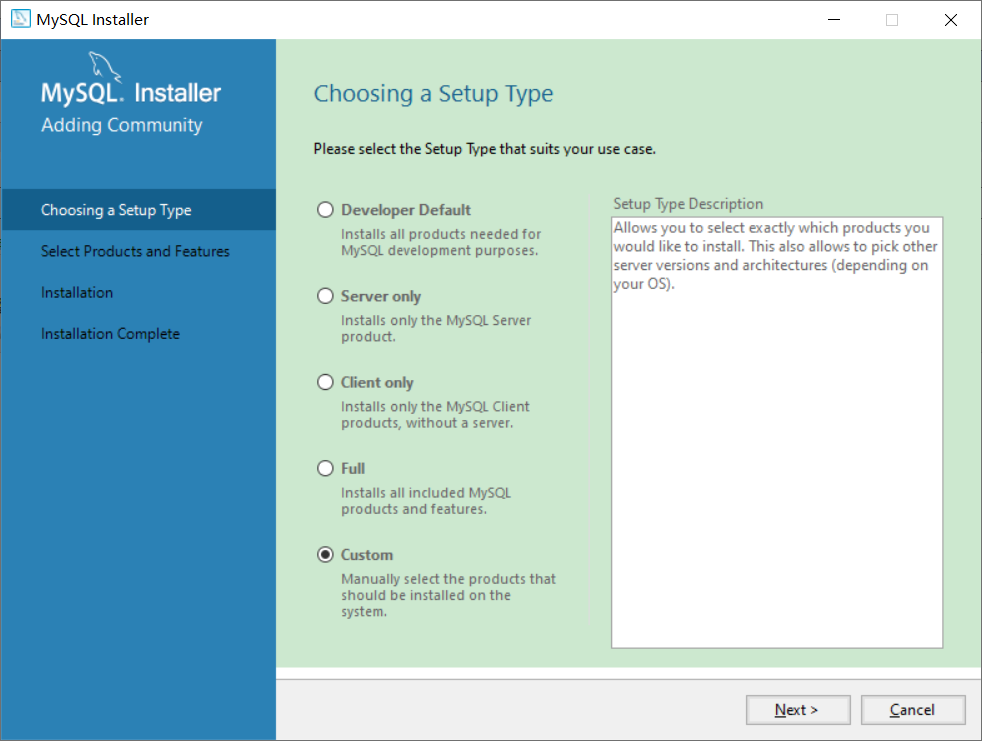Click the MySQL Installer title bar icon
Image resolution: width=982 pixels, height=741 pixels.
point(21,19)
